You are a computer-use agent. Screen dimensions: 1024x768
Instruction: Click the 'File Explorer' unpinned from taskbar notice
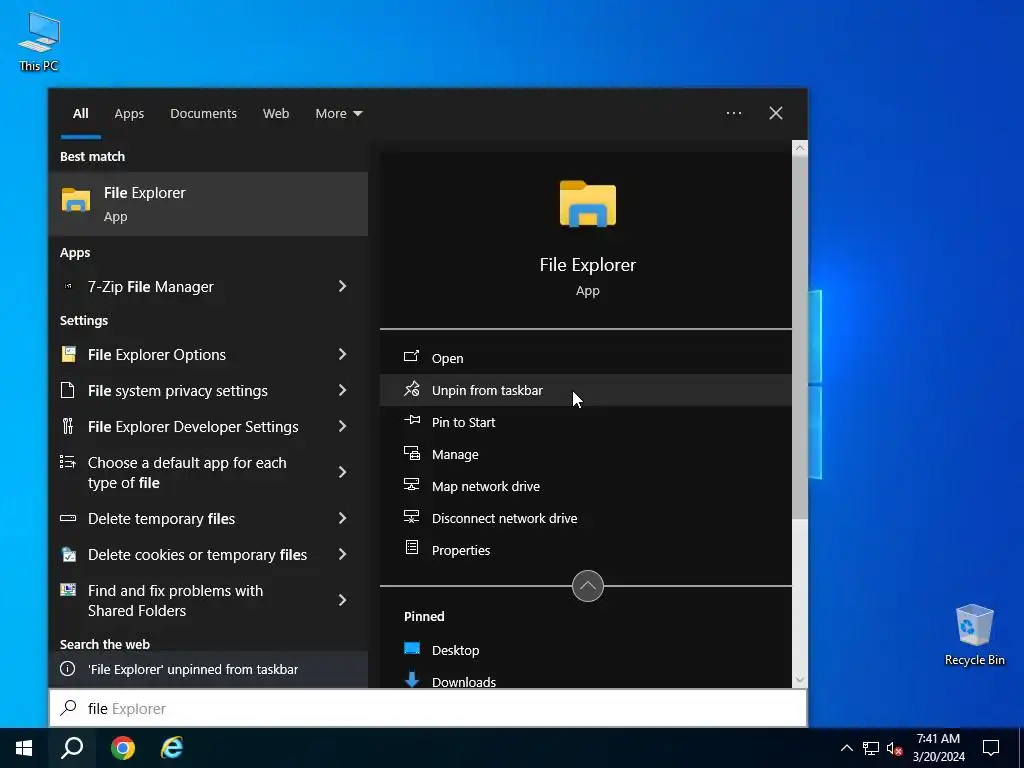click(x=208, y=669)
